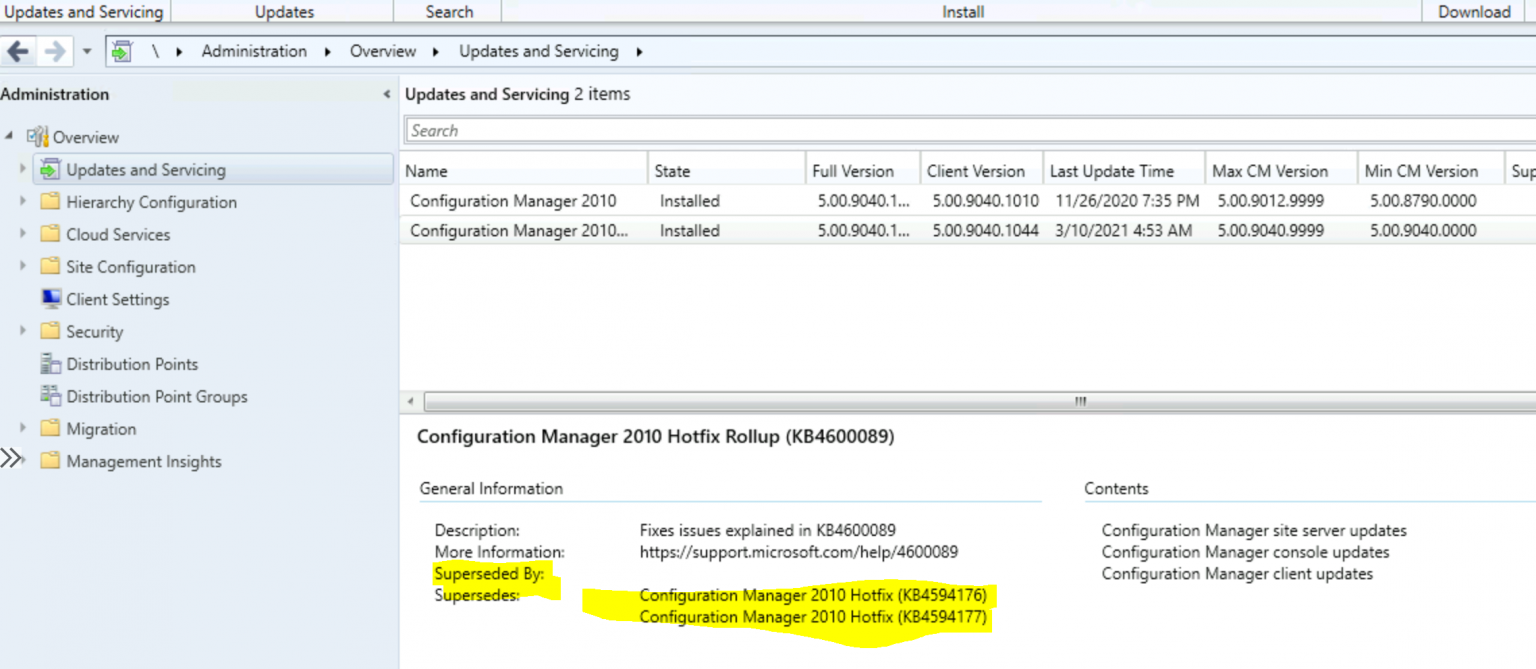Click the Install ribbon command

pyautogui.click(x=962, y=11)
